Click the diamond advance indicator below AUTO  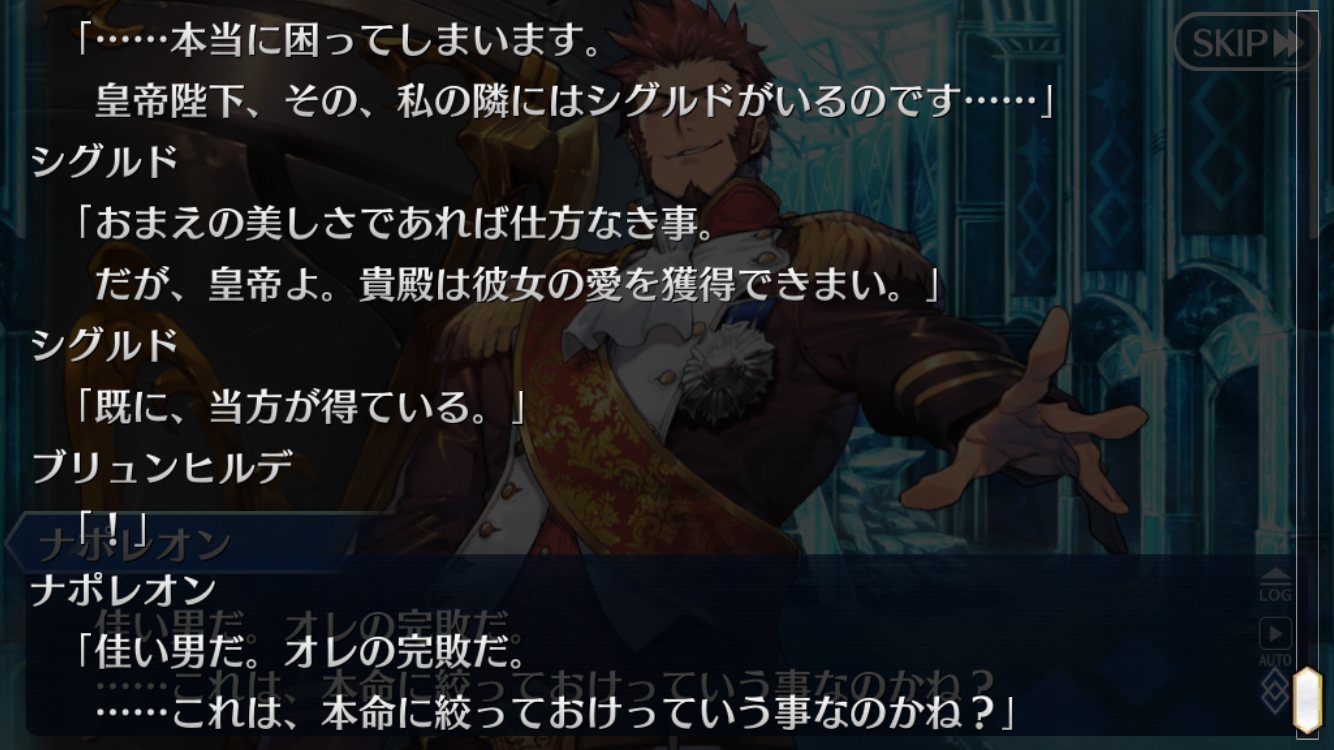click(x=1274, y=688)
